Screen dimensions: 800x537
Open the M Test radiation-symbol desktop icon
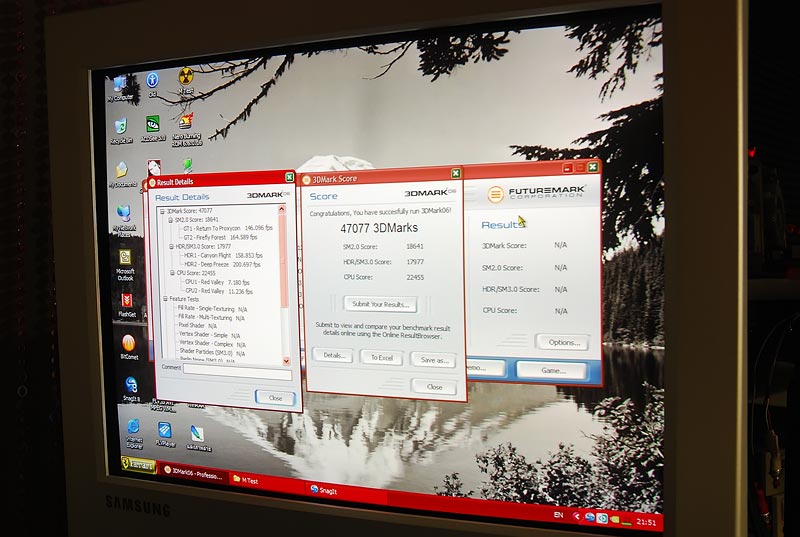tap(186, 81)
